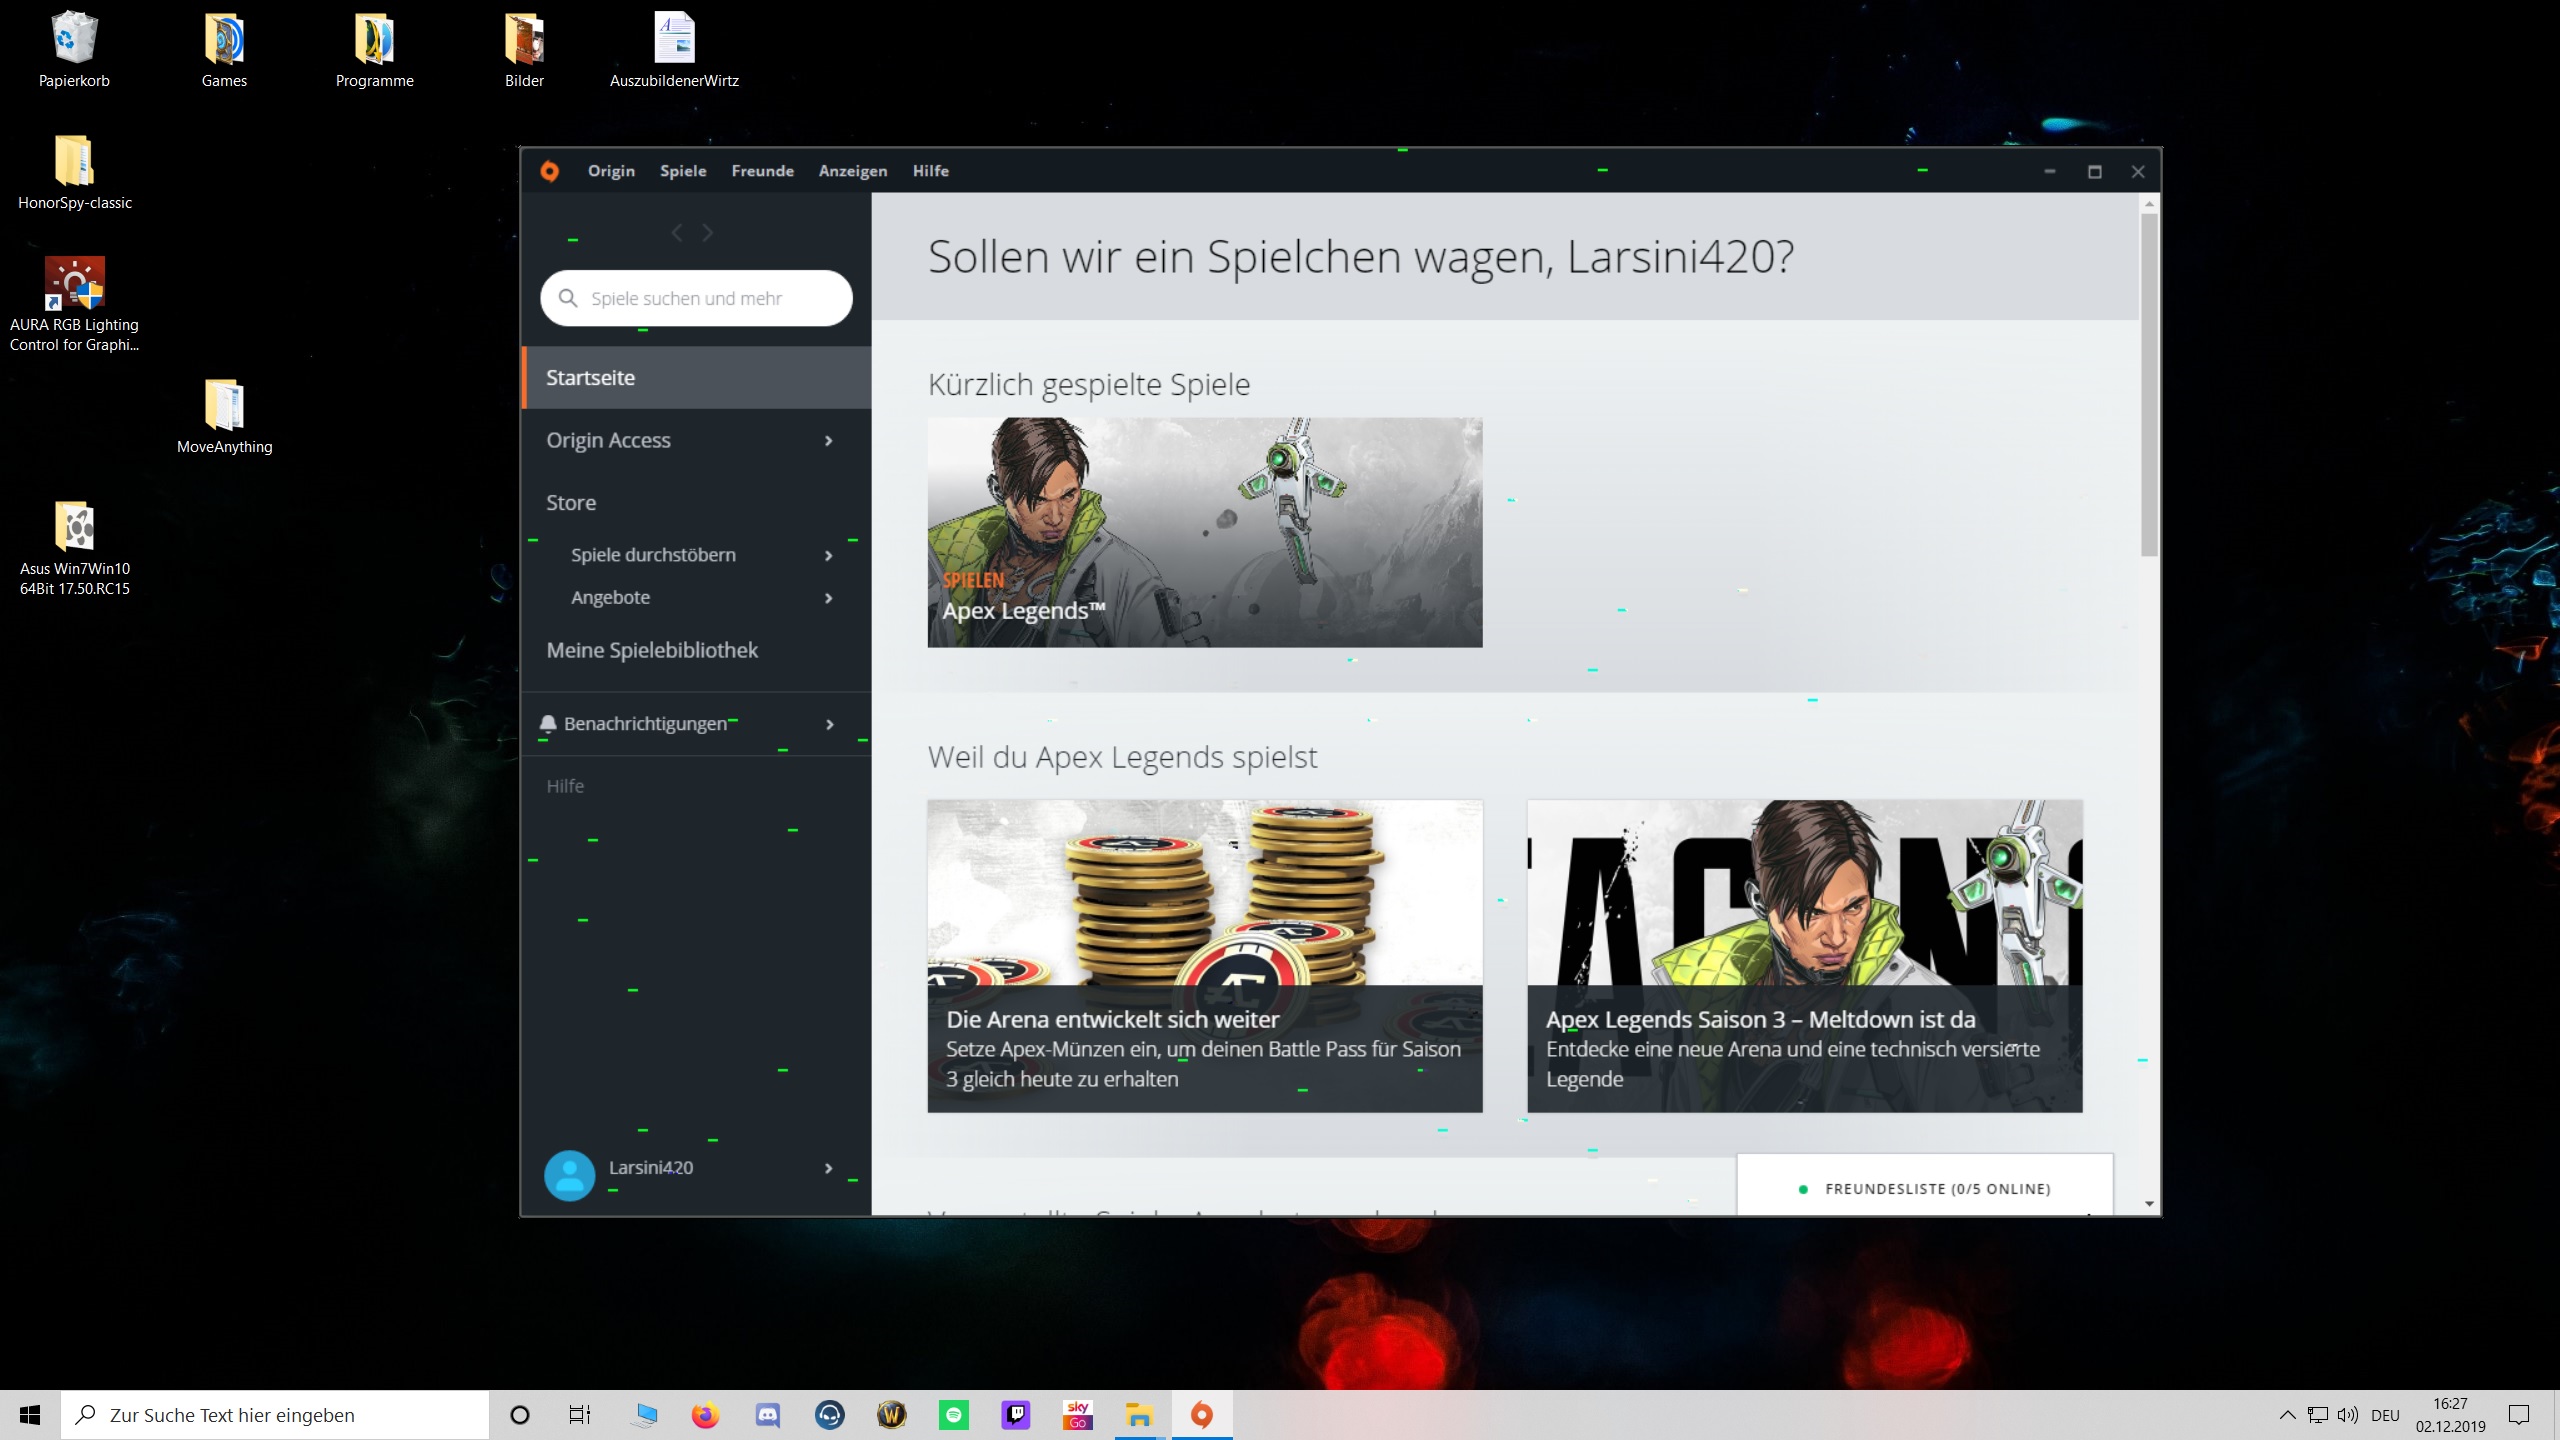Click the main content vertical scrollbar
The height and width of the screenshot is (1440, 2560).
pos(2149,385)
